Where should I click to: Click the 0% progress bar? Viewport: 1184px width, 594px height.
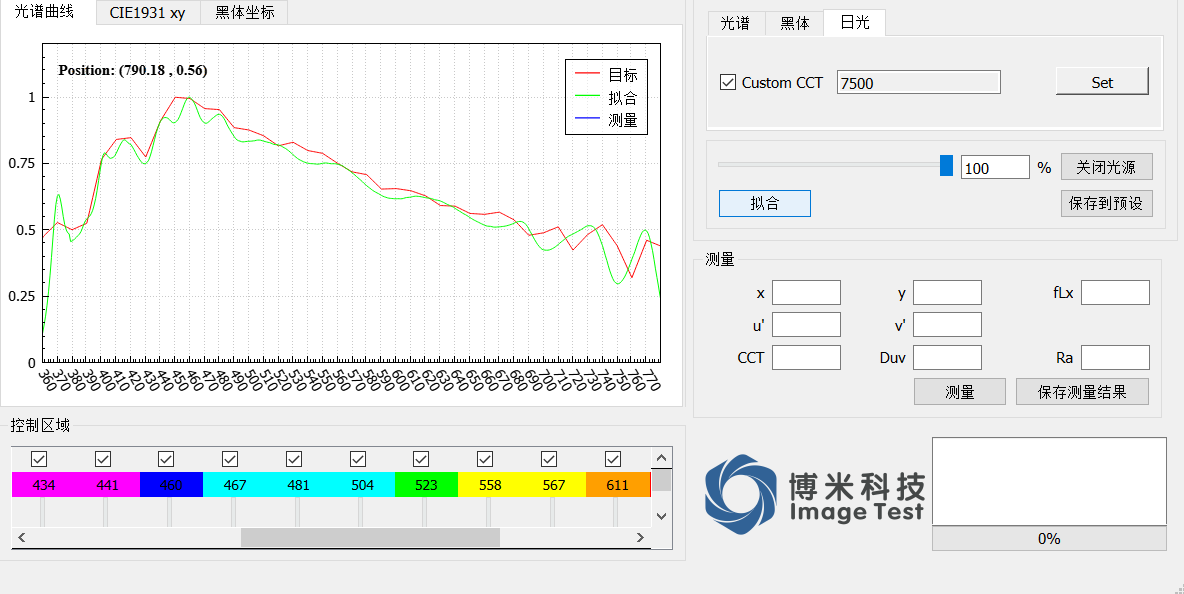pyautogui.click(x=1049, y=538)
